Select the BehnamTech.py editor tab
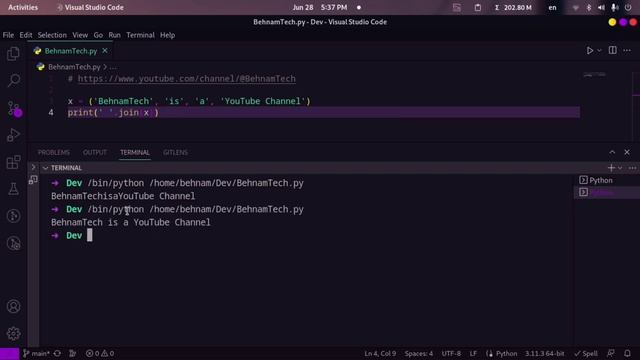The width and height of the screenshot is (640, 360). pyautogui.click(x=71, y=51)
